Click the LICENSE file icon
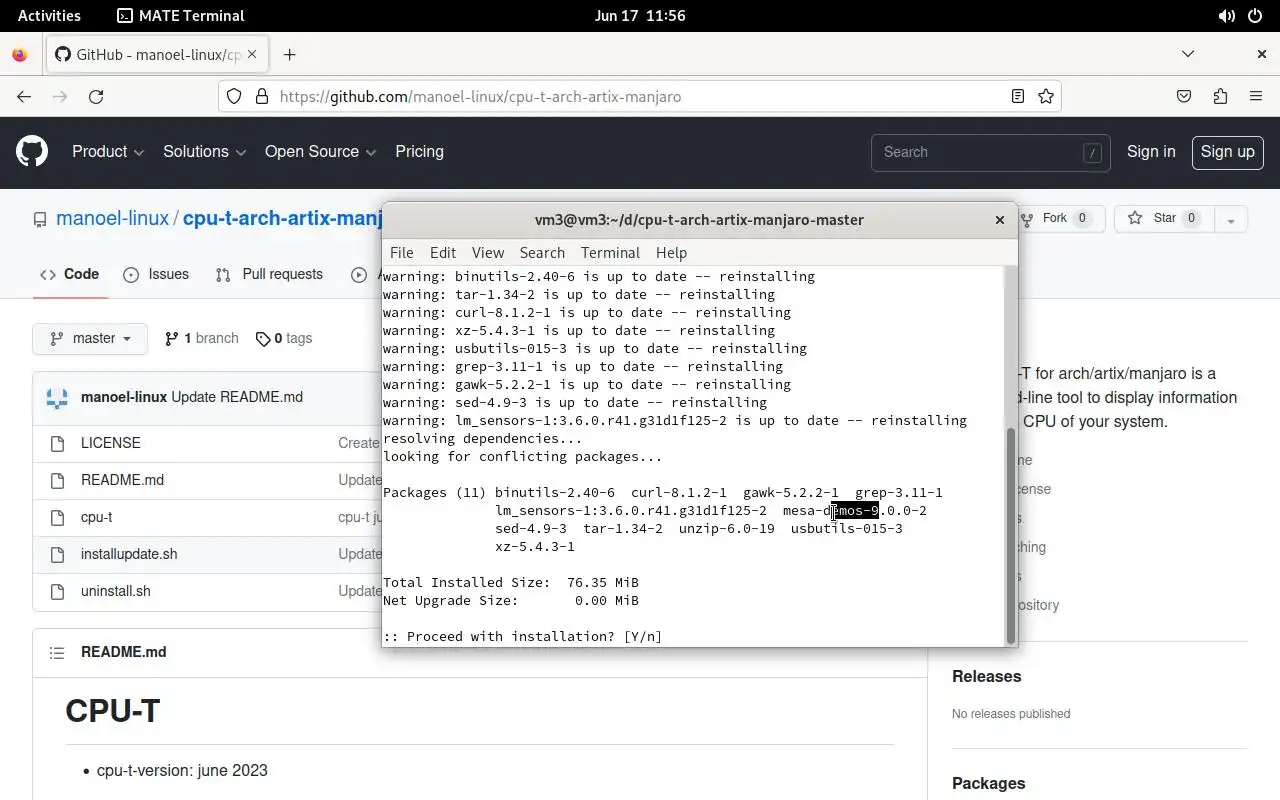This screenshot has width=1280, height=800. click(57, 443)
